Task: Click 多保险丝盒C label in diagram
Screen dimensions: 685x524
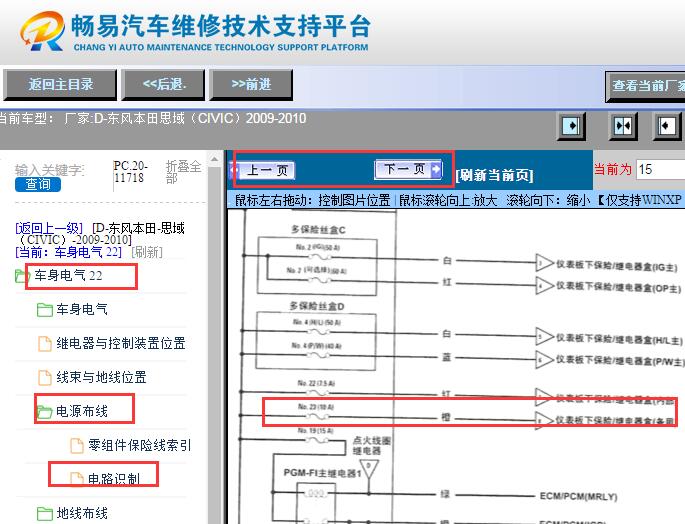Action: click(x=318, y=229)
